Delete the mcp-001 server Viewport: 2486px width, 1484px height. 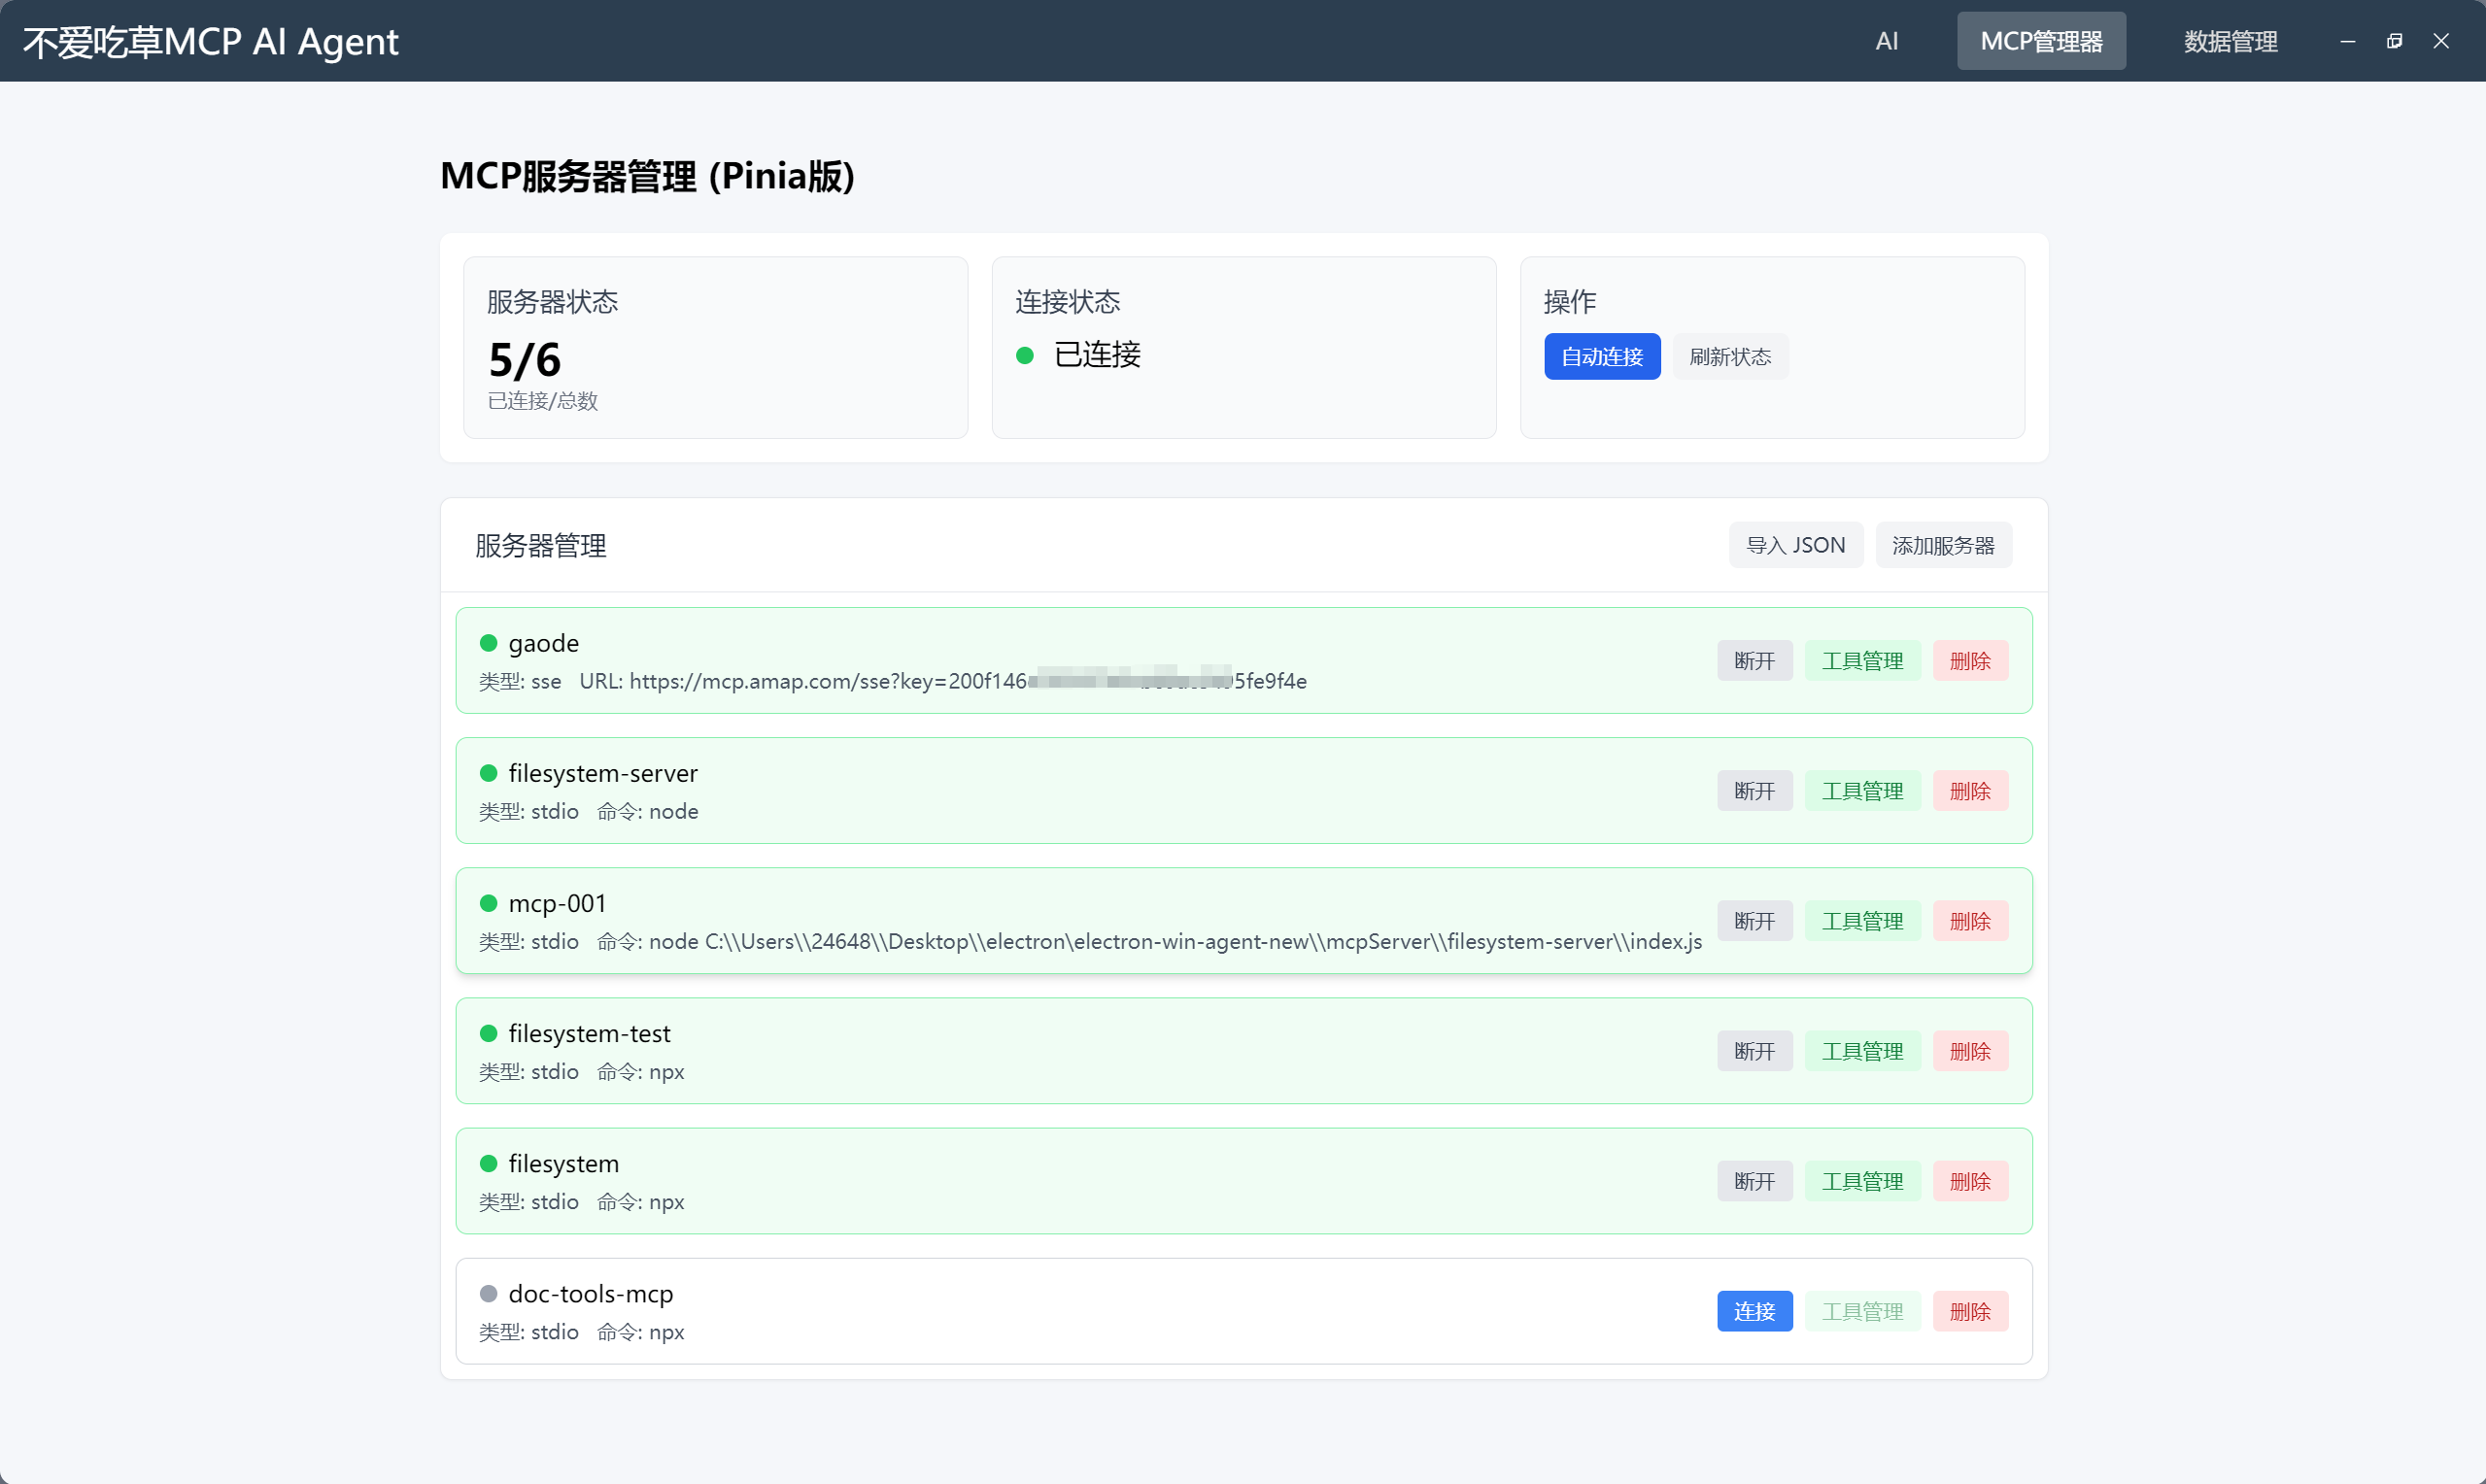[x=1971, y=921]
